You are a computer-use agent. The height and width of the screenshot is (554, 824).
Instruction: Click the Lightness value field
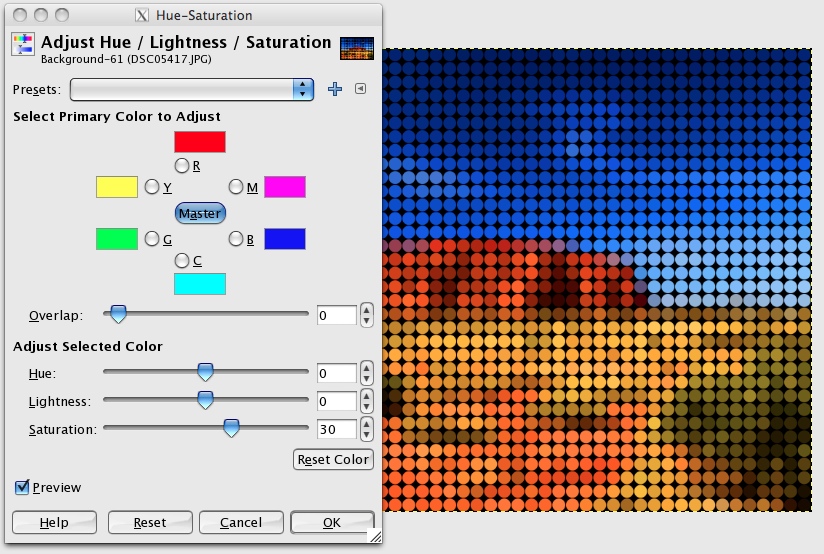337,402
